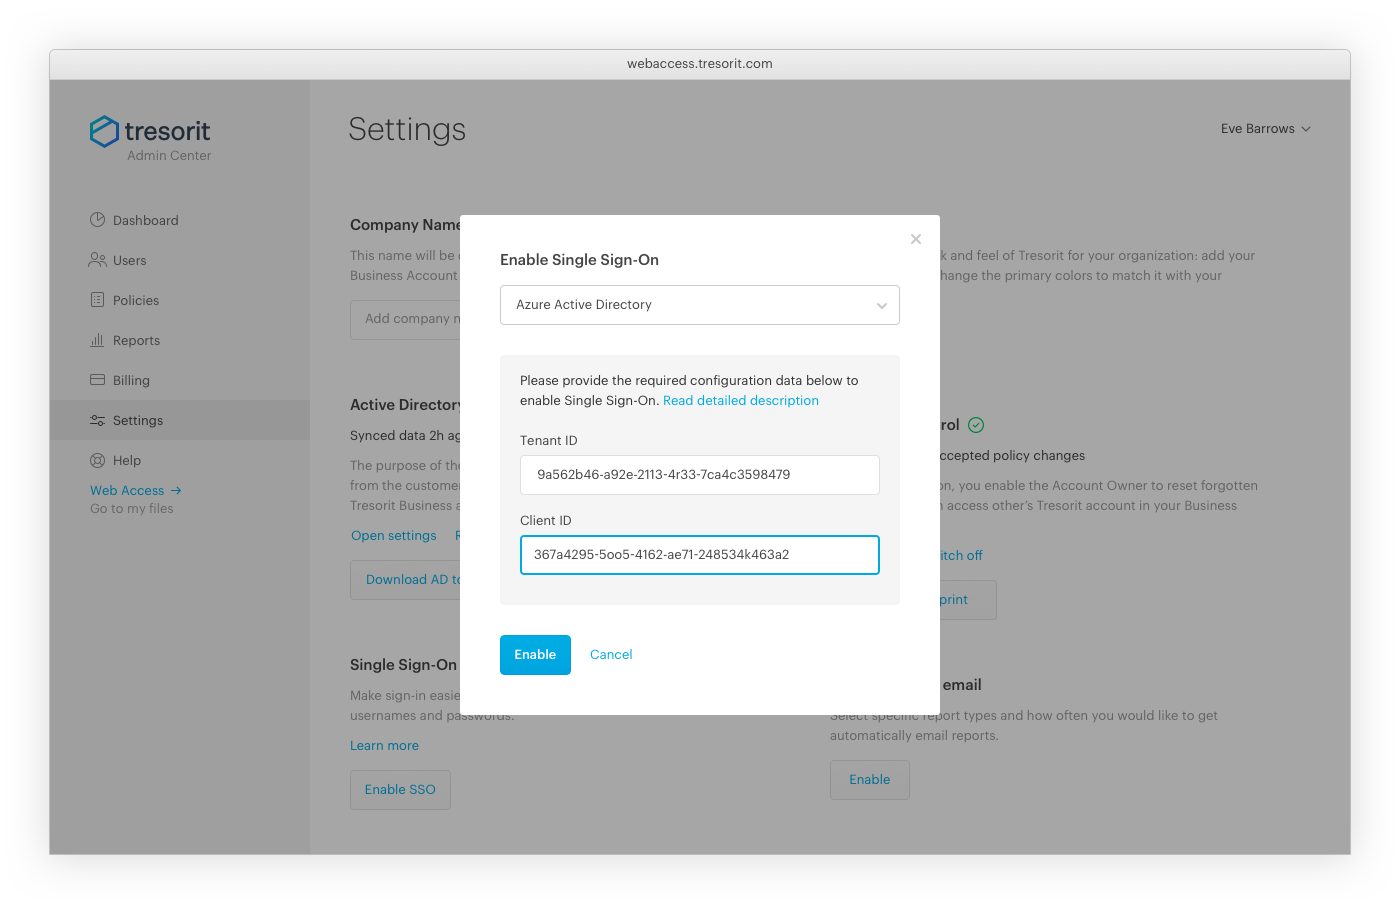Click the blue Enable button in dialog

[x=535, y=655]
